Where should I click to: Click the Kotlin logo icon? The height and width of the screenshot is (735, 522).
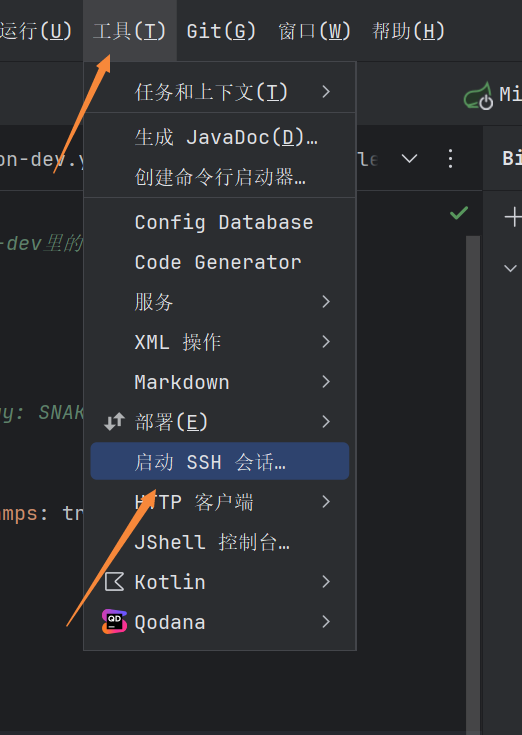click(x=114, y=582)
